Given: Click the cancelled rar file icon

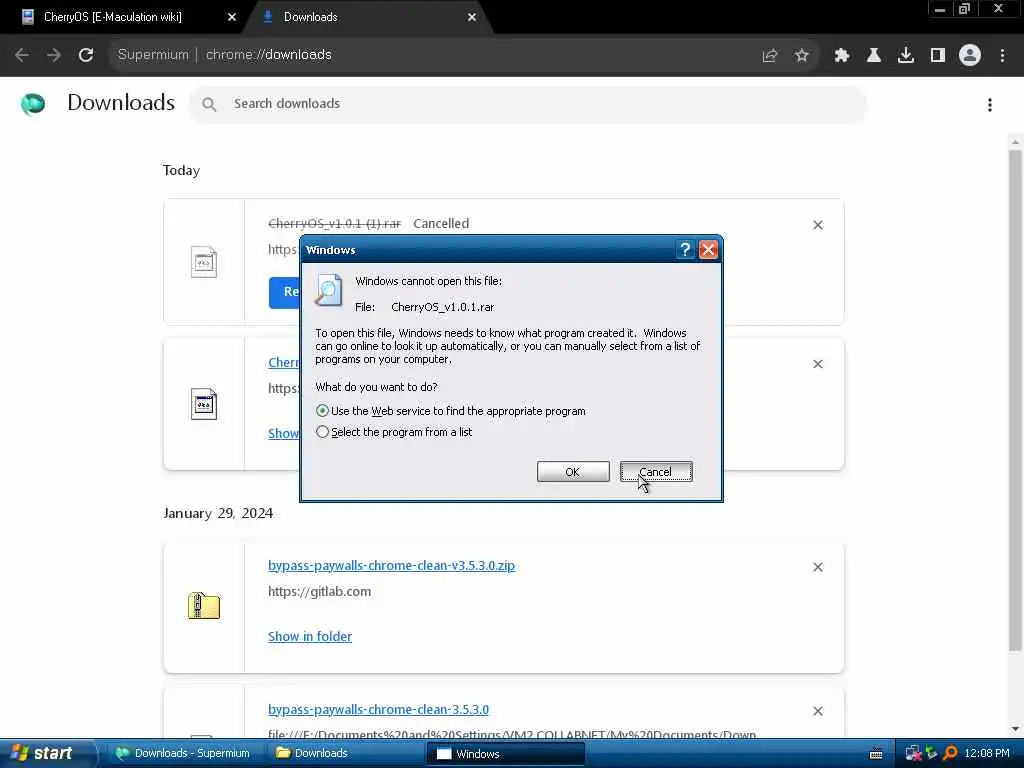Looking at the screenshot, I should tap(204, 262).
